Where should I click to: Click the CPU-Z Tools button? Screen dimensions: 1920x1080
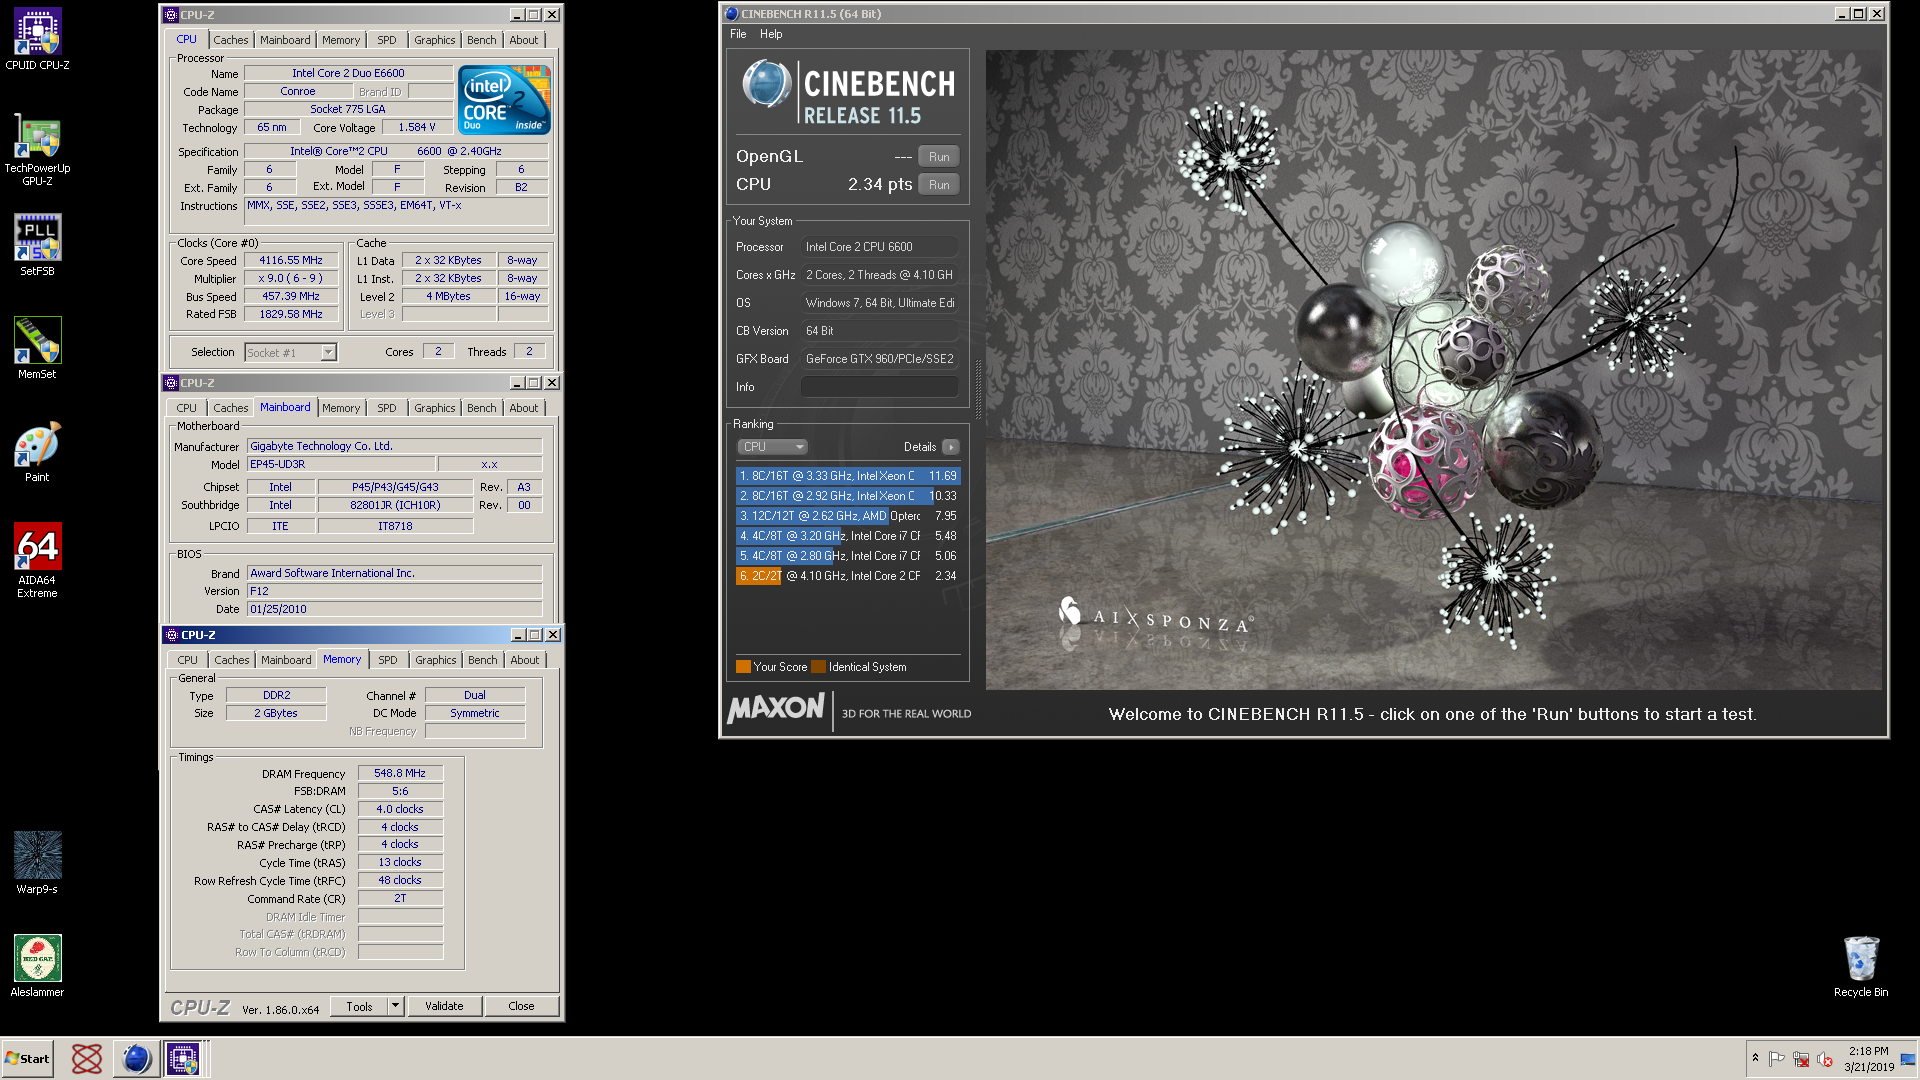[x=359, y=1007]
